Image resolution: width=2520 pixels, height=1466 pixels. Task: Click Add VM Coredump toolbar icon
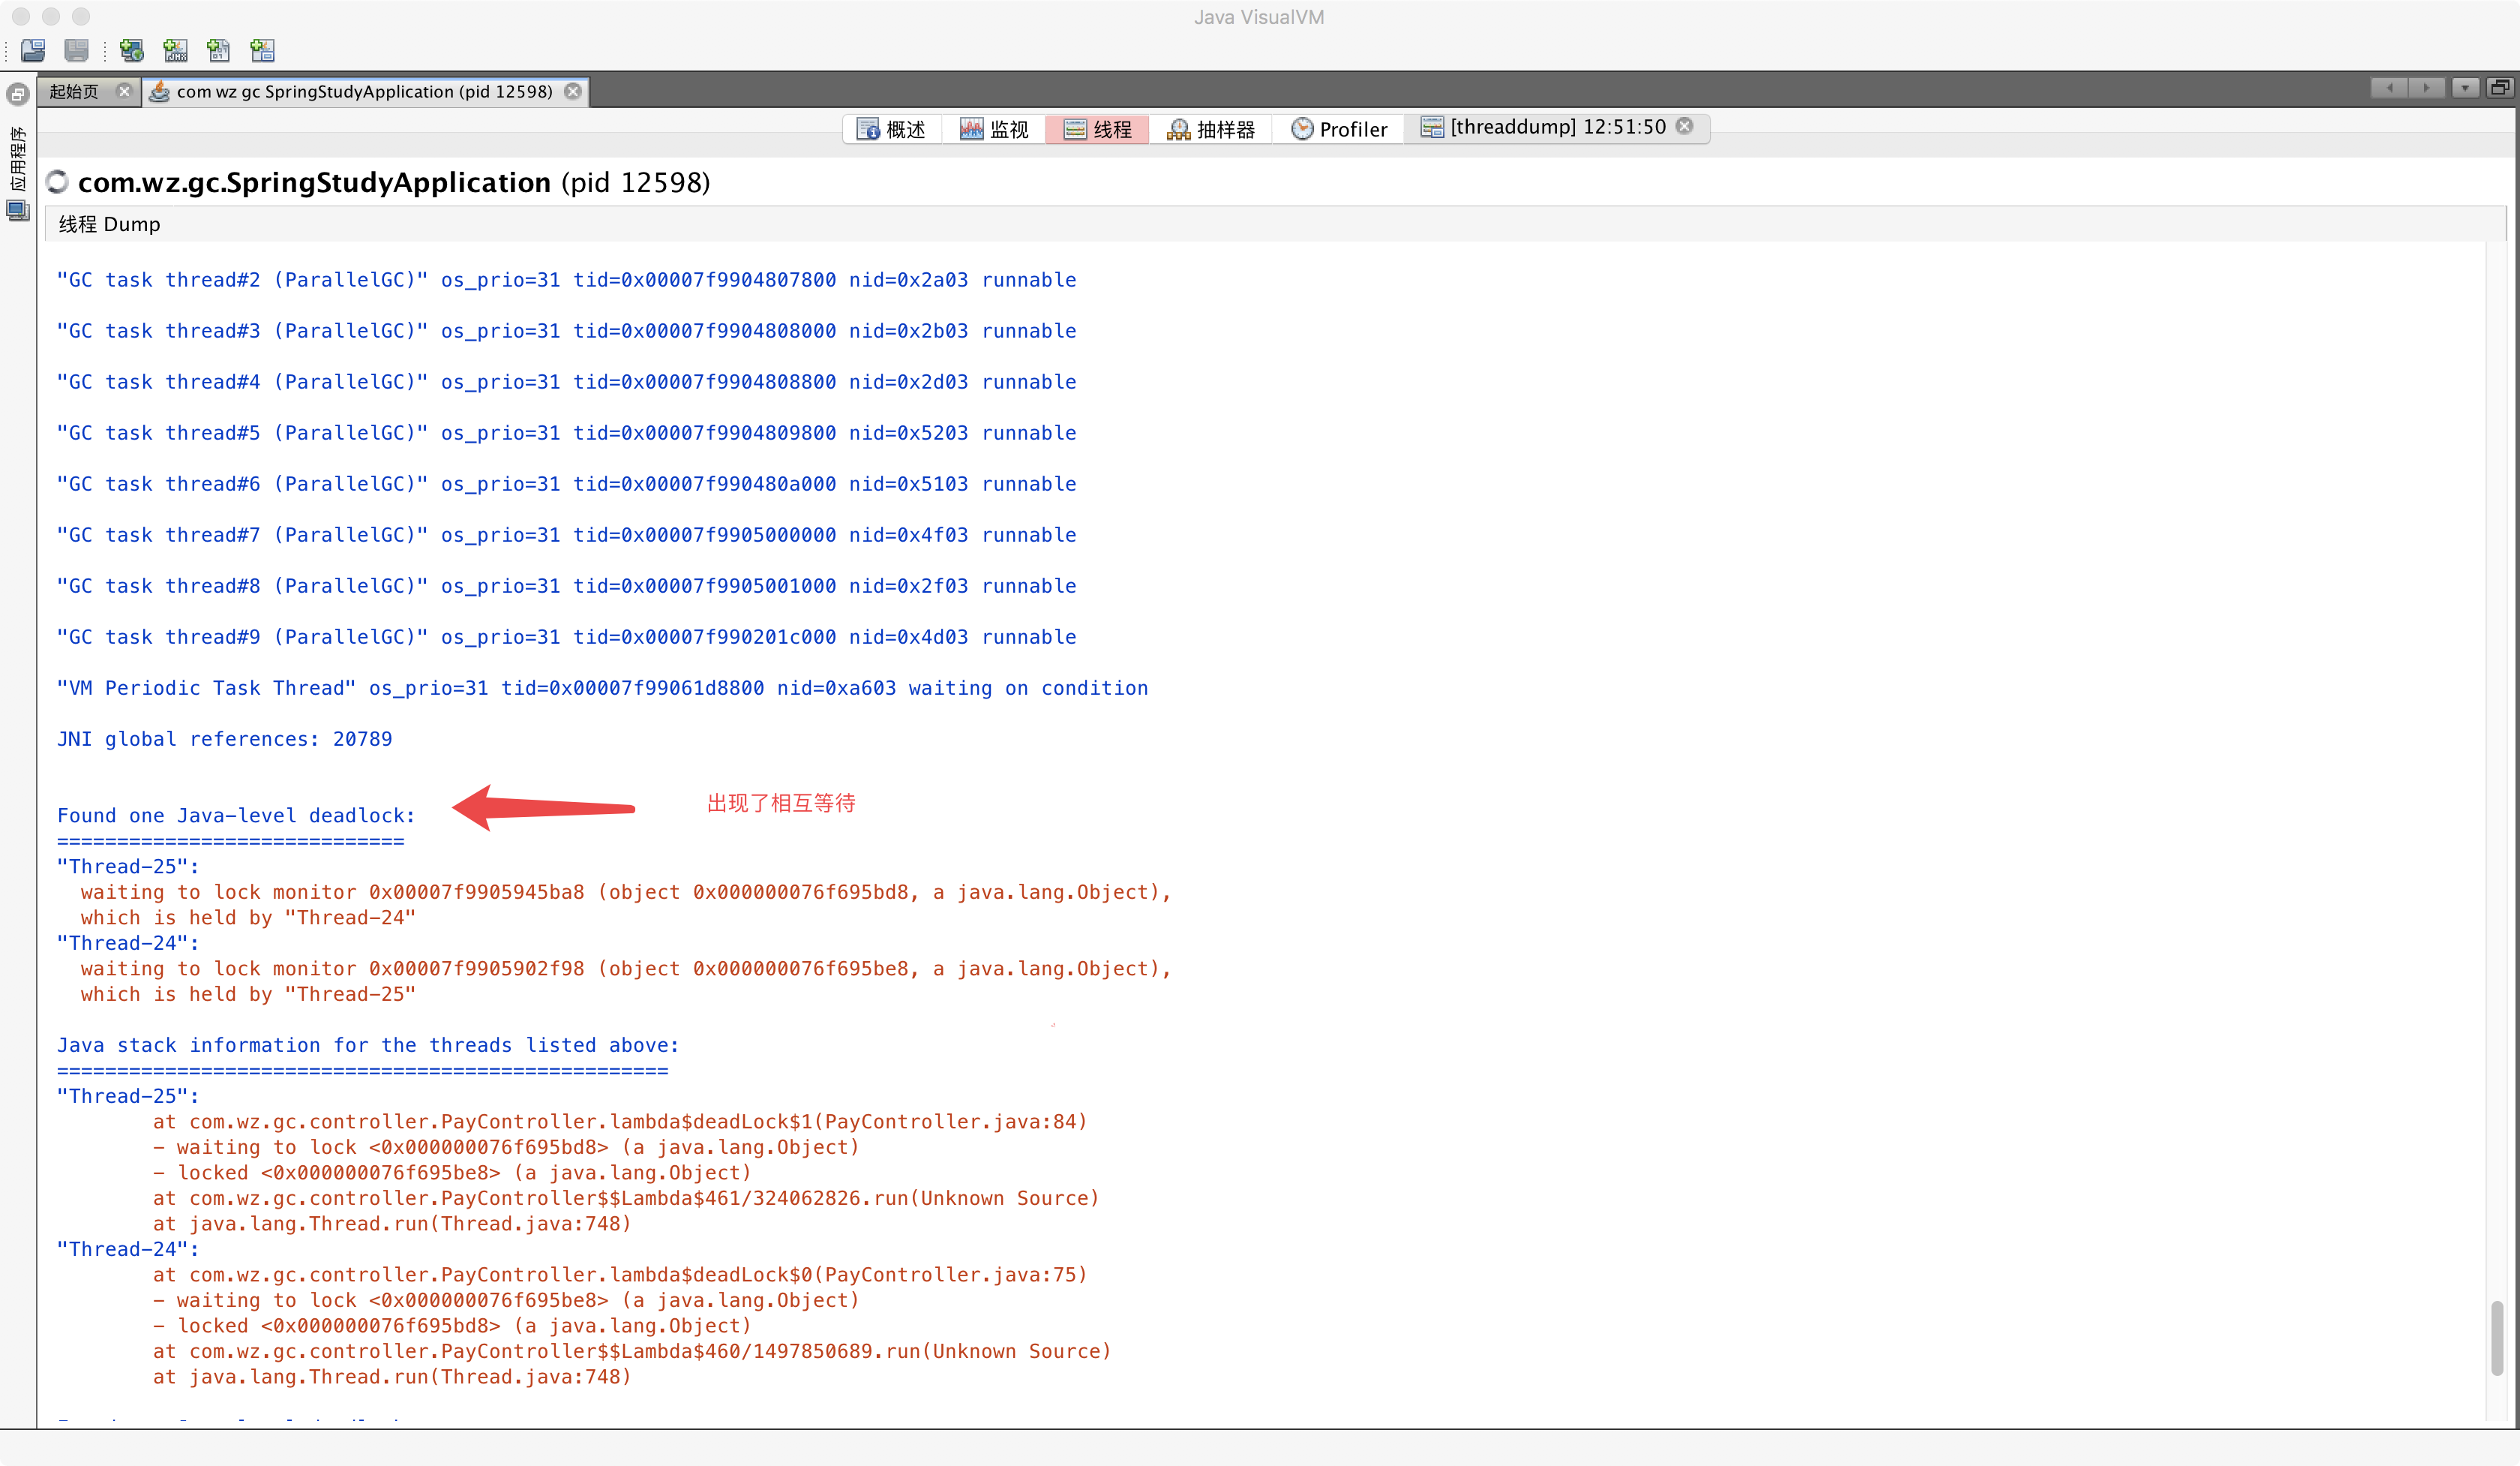click(219, 50)
